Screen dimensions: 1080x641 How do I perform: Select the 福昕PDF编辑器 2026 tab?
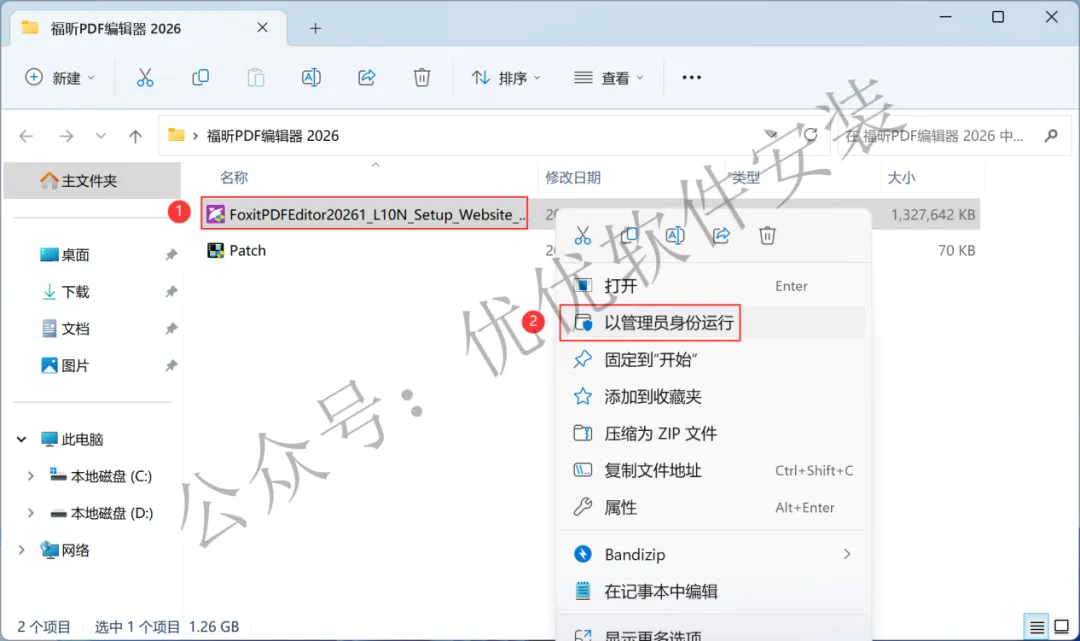click(149, 28)
